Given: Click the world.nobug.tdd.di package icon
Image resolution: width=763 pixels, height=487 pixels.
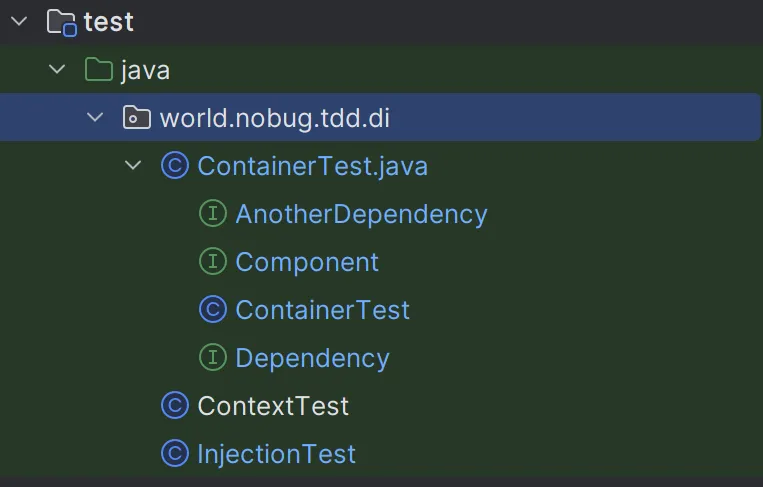Looking at the screenshot, I should tap(136, 118).
